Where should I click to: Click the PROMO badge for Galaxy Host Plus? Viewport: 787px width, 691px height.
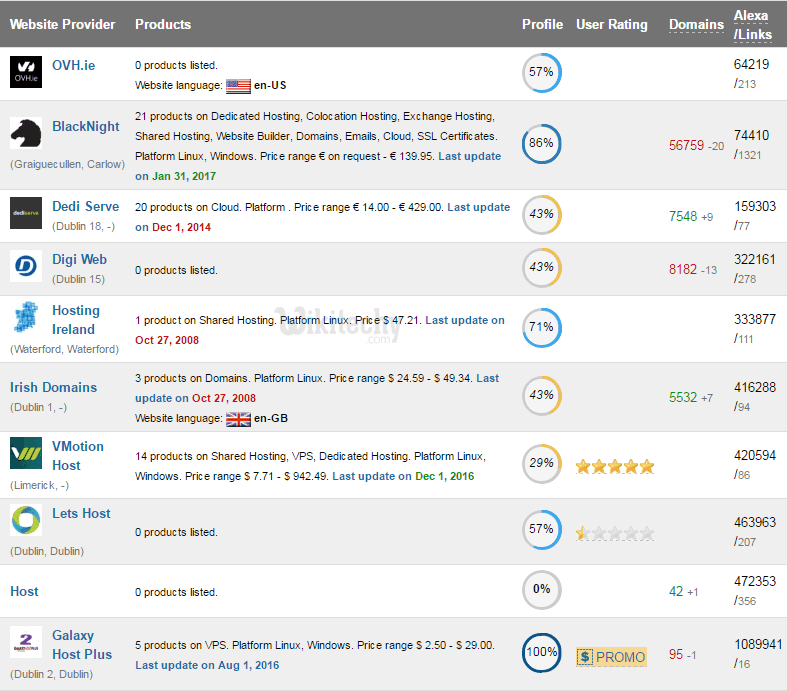pyautogui.click(x=611, y=657)
